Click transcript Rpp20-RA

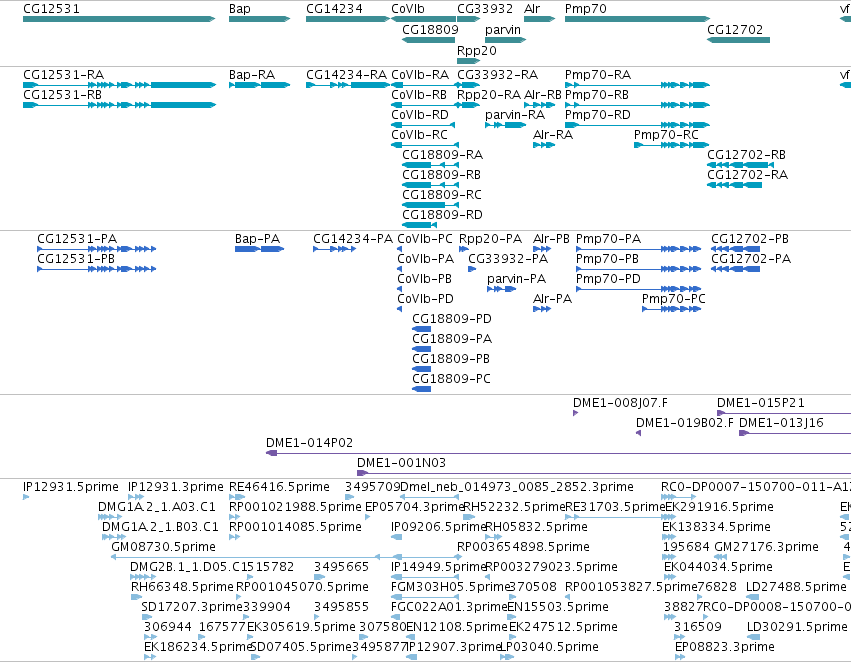point(468,105)
